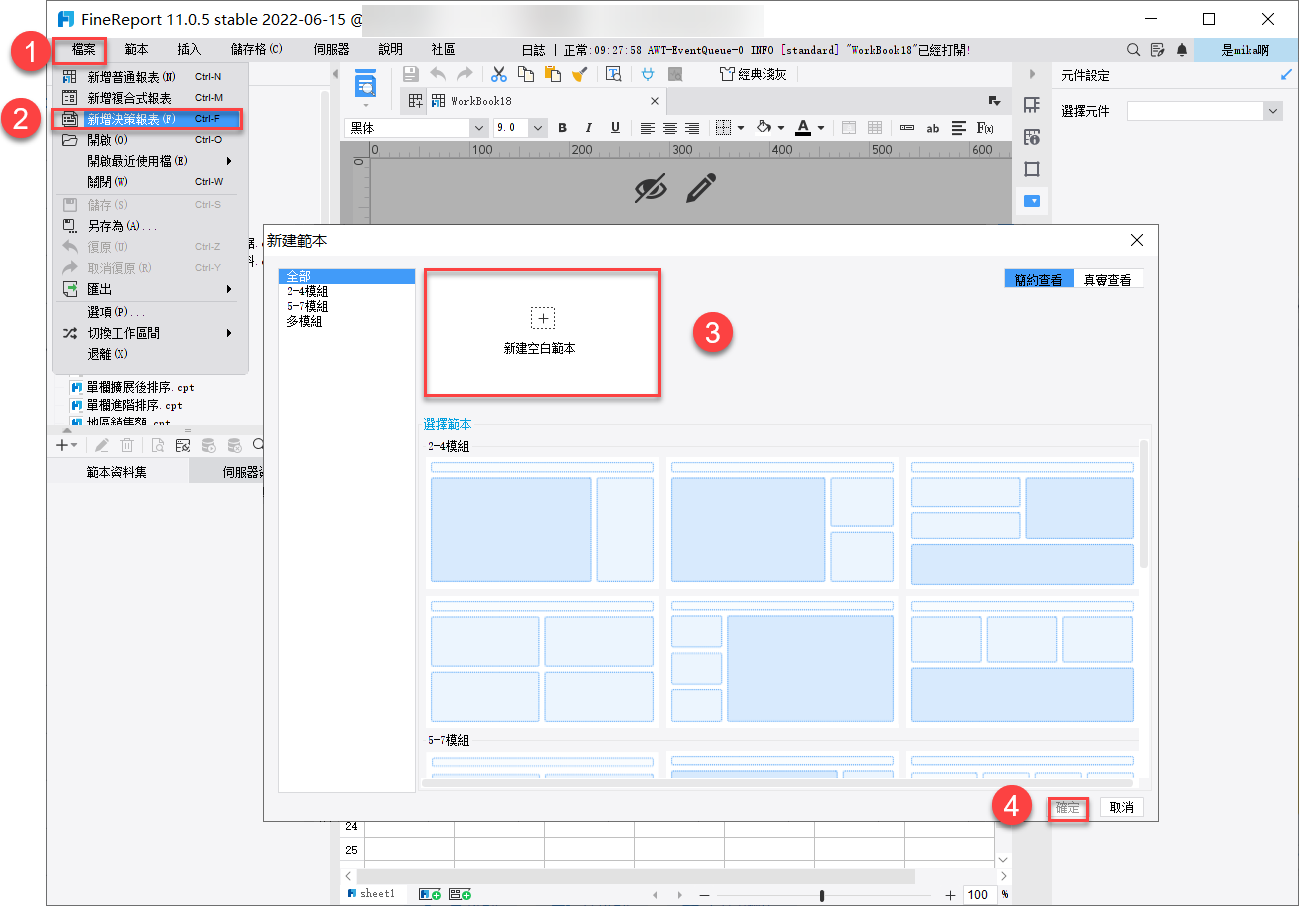The image size is (1299, 906).
Task: Switch to 真實查看 view mode
Action: pos(1108,280)
